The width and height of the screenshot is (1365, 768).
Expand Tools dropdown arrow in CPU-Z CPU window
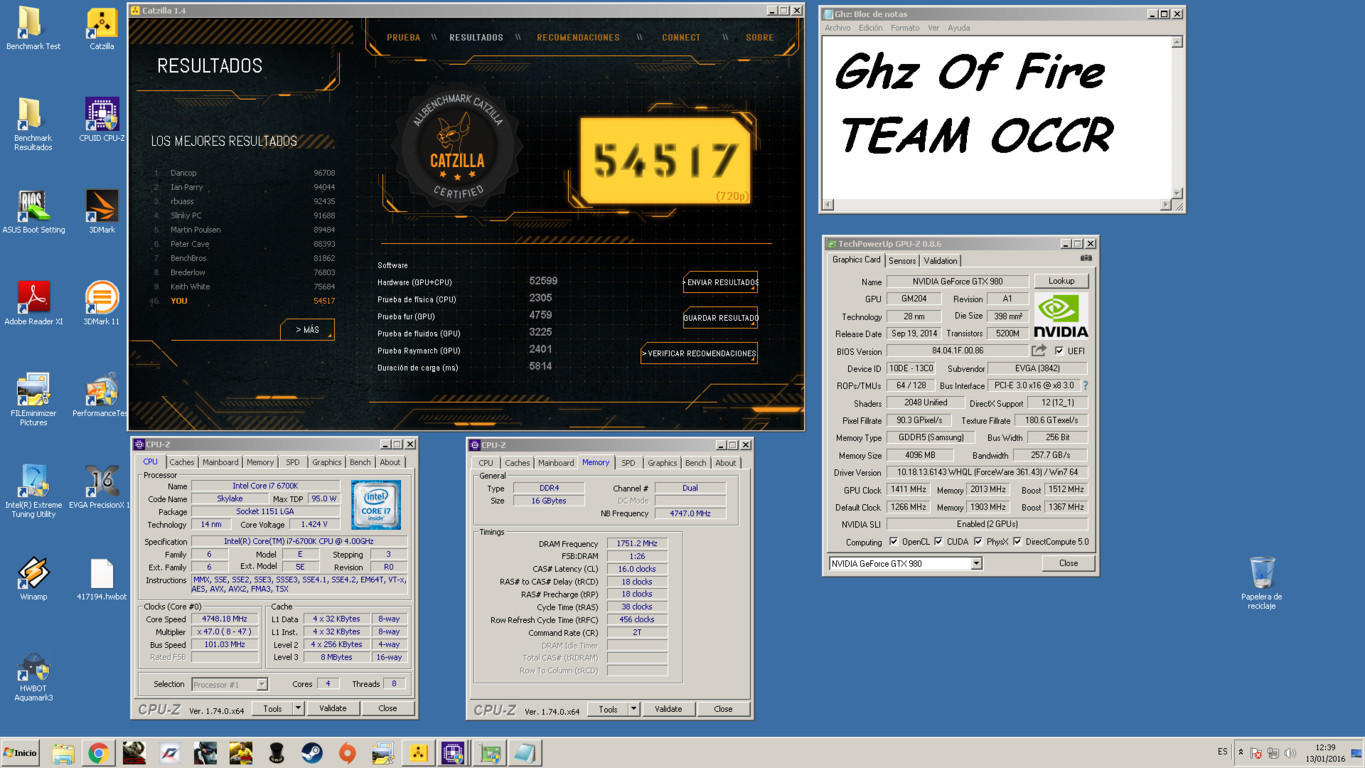coord(297,708)
